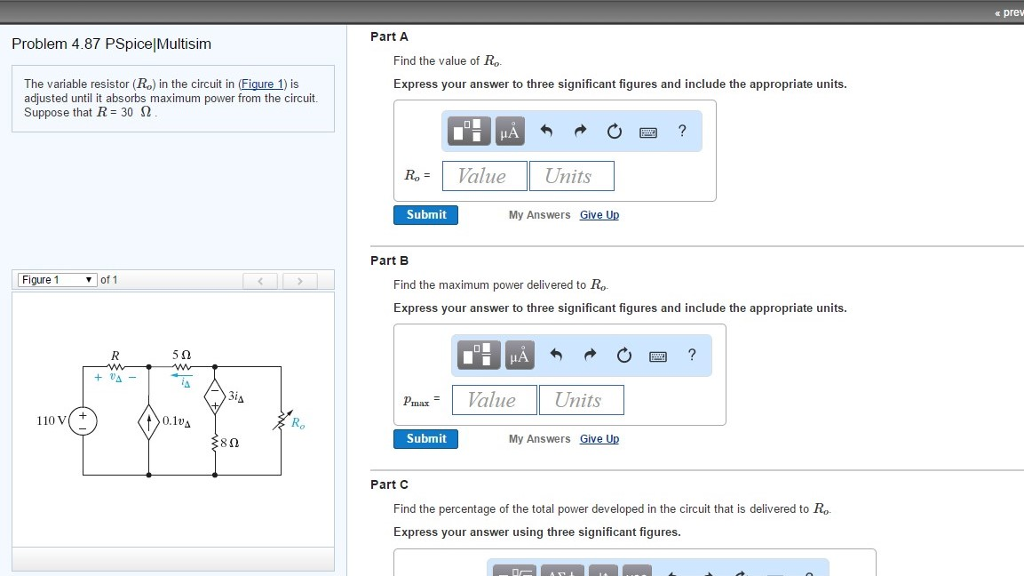Click the Figure 1 hyperlink in the problem text
This screenshot has height=576, width=1024.
[x=261, y=84]
